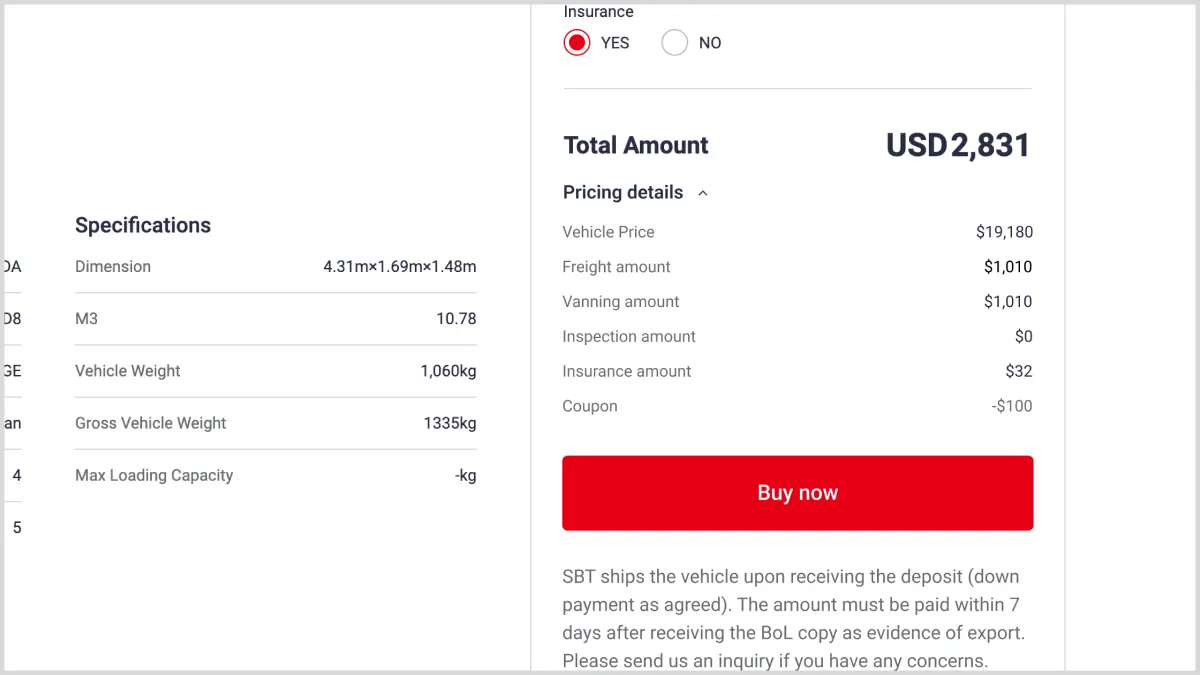
Task: Click the red Buy now button
Action: point(797,493)
